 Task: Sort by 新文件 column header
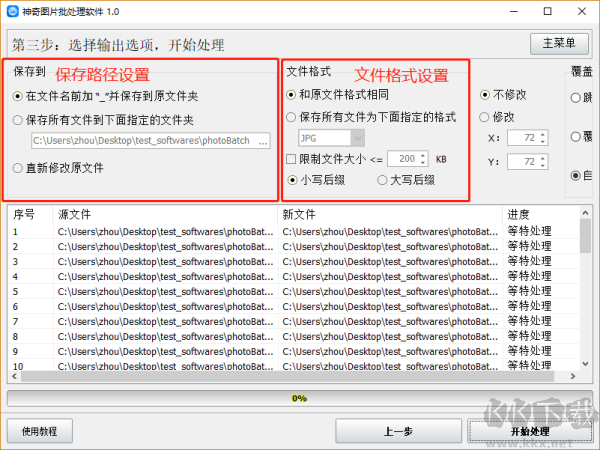pyautogui.click(x=390, y=215)
